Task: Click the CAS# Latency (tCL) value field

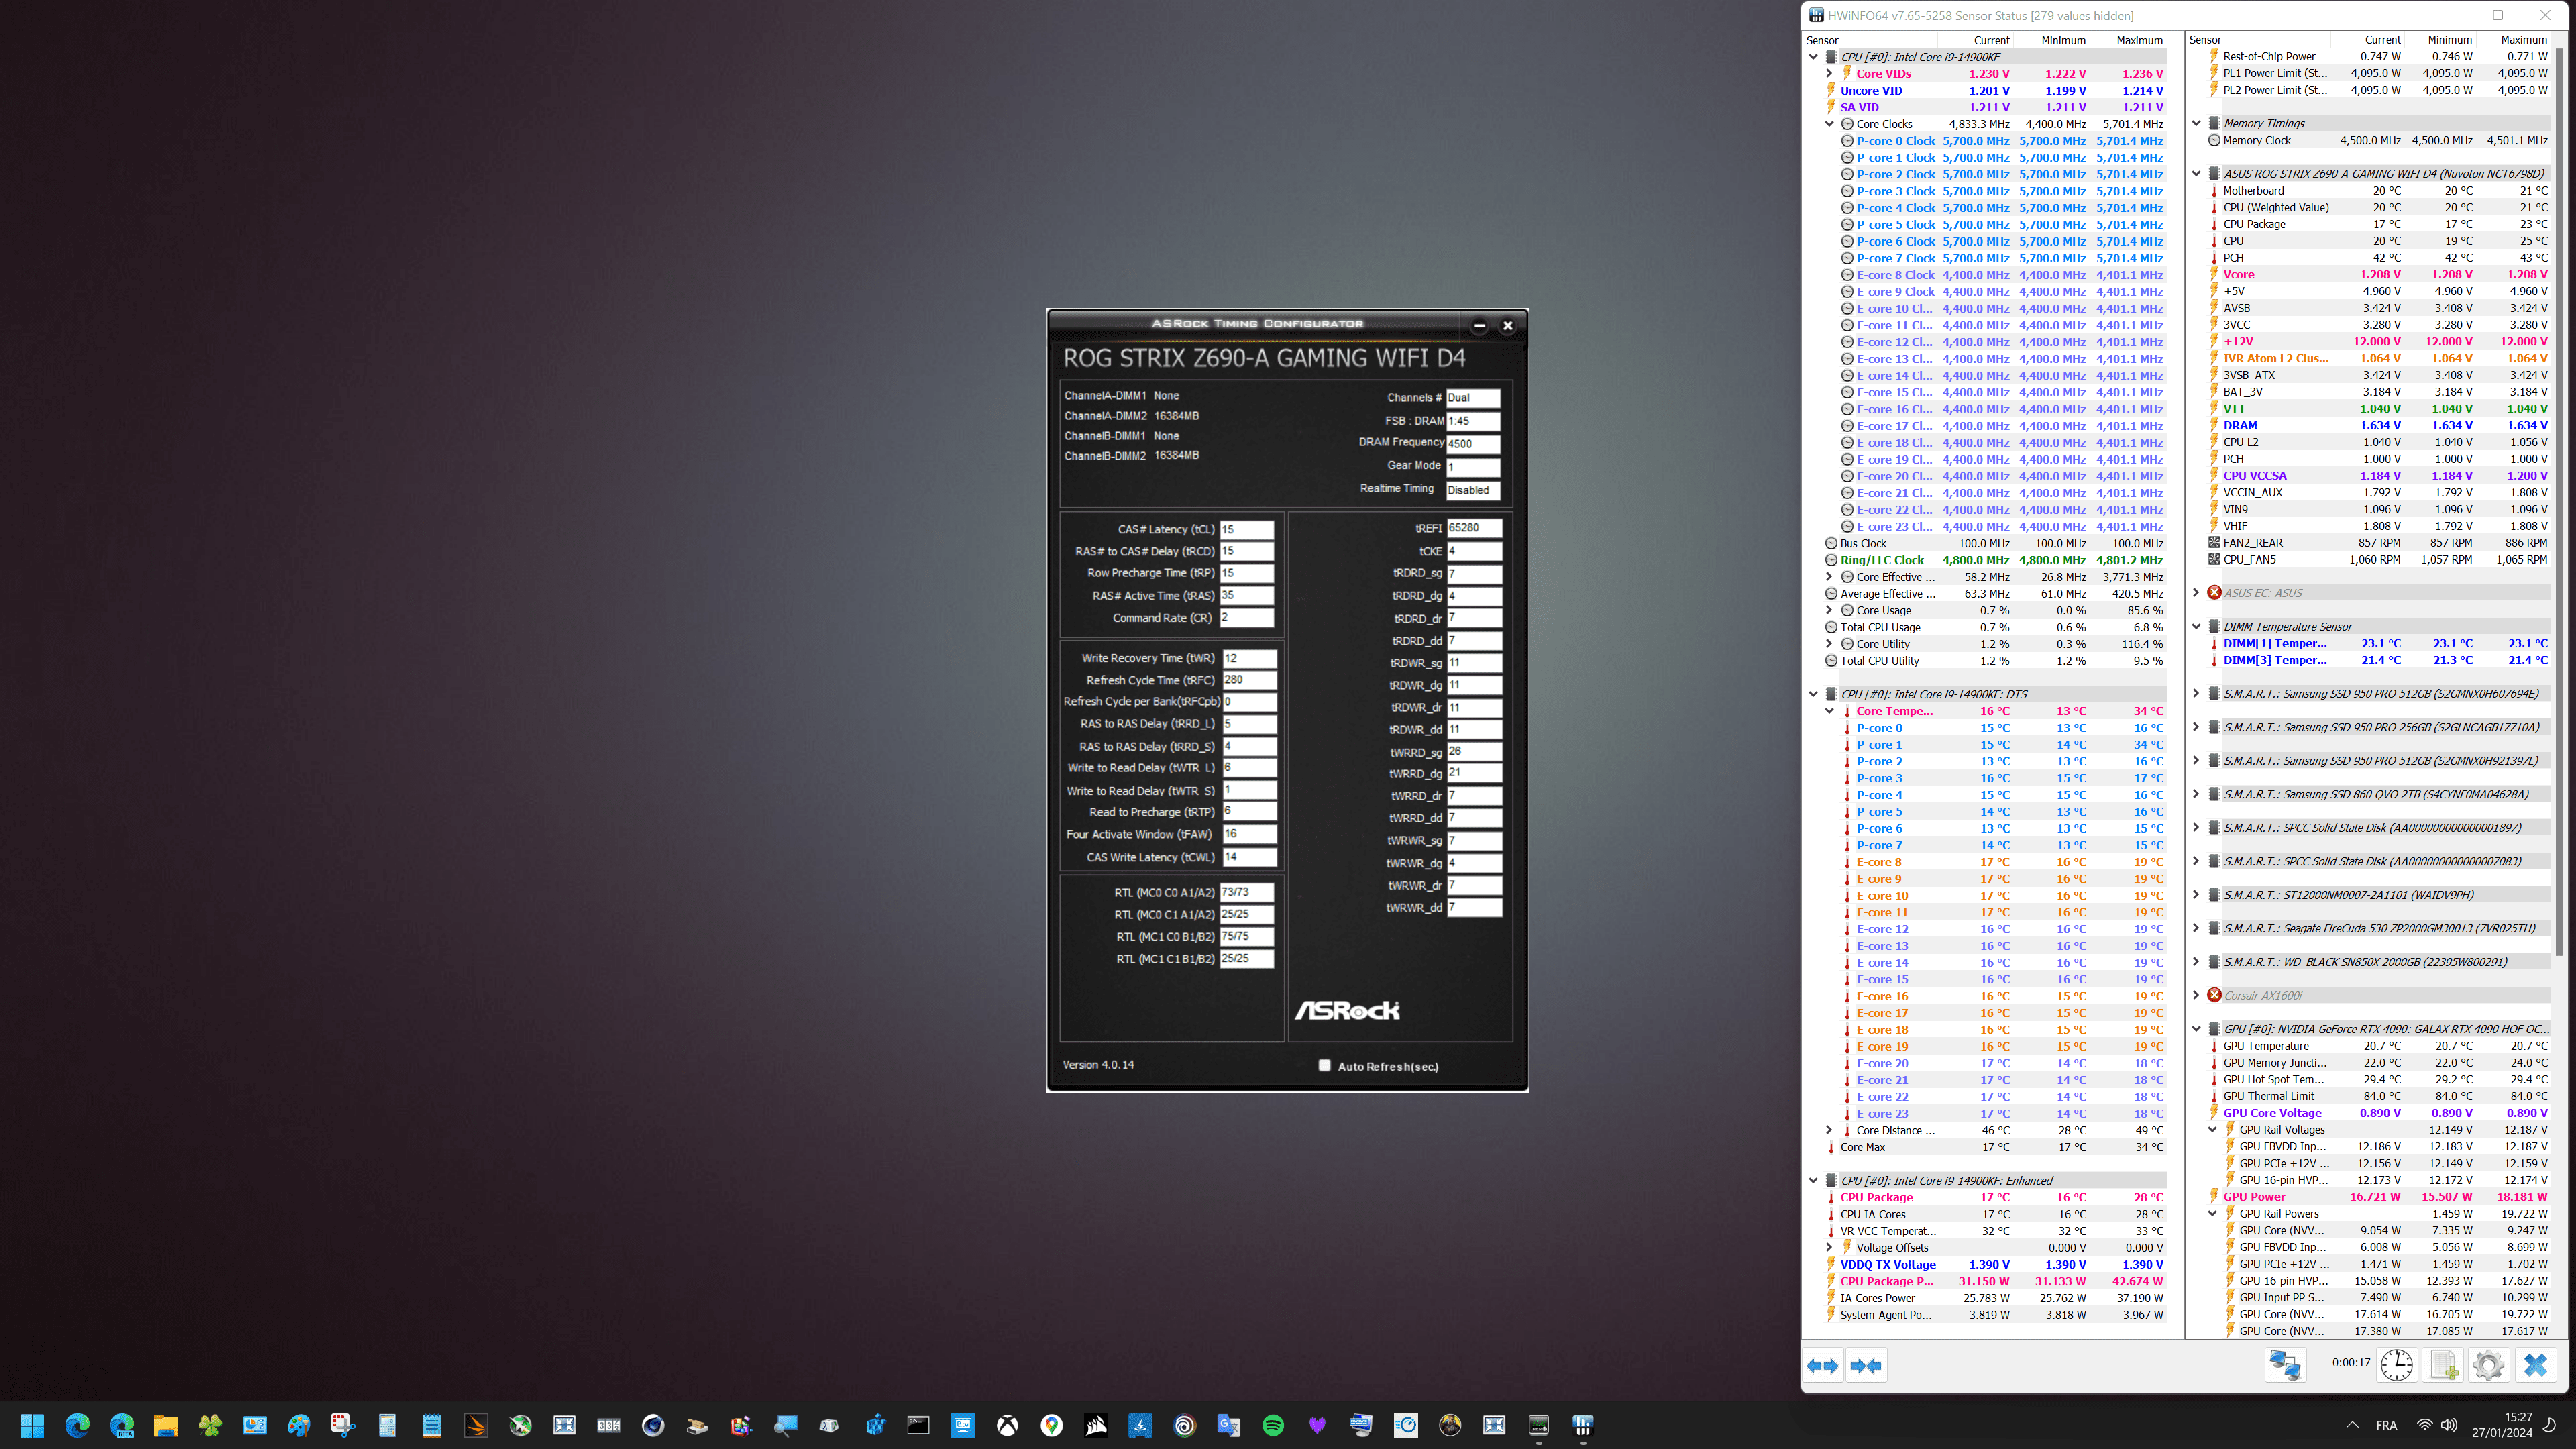Action: pyautogui.click(x=1246, y=530)
